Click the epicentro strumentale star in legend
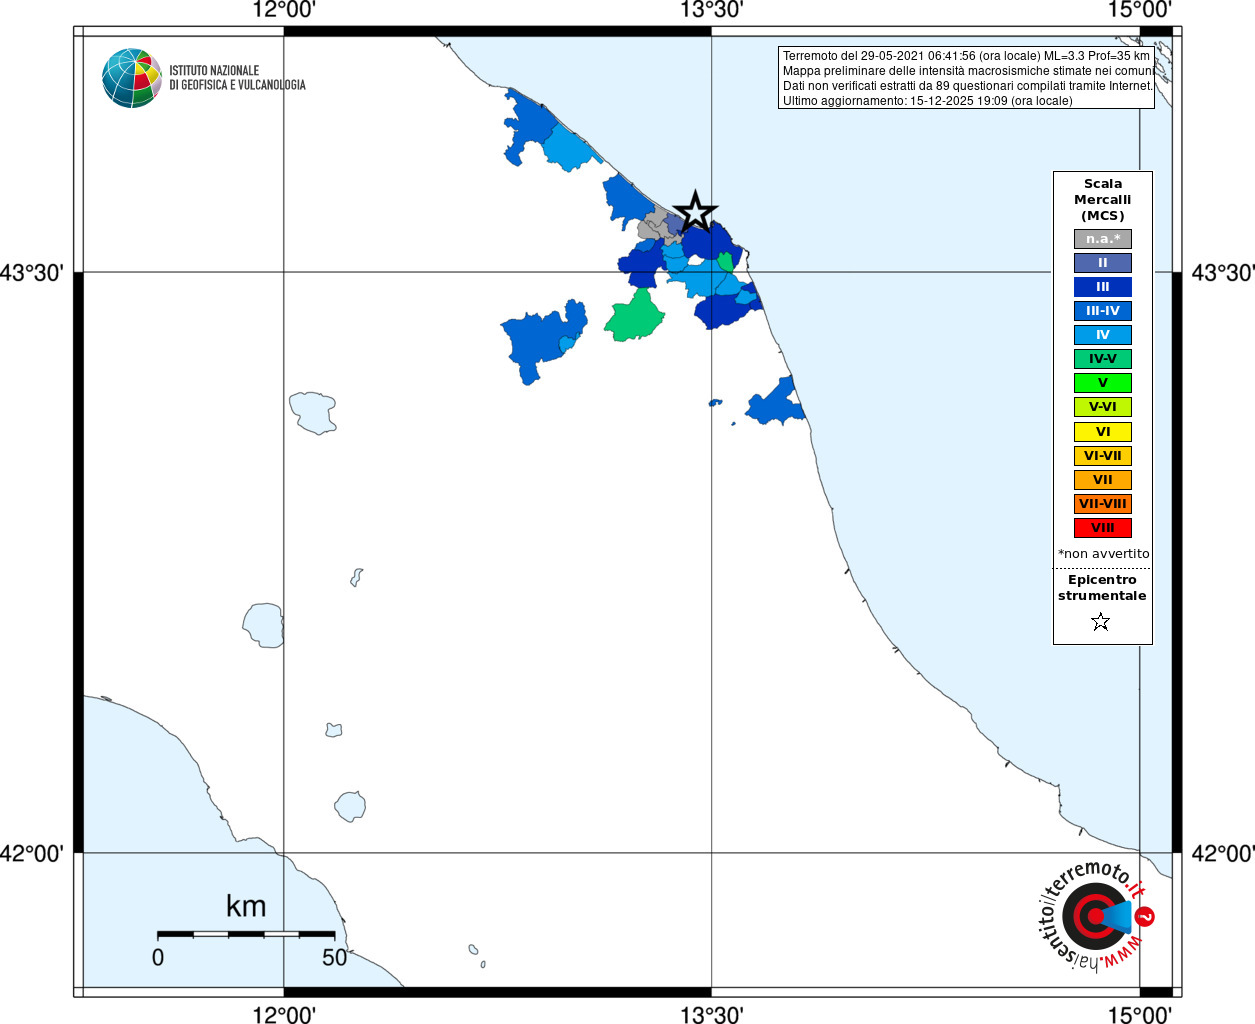 [1101, 622]
